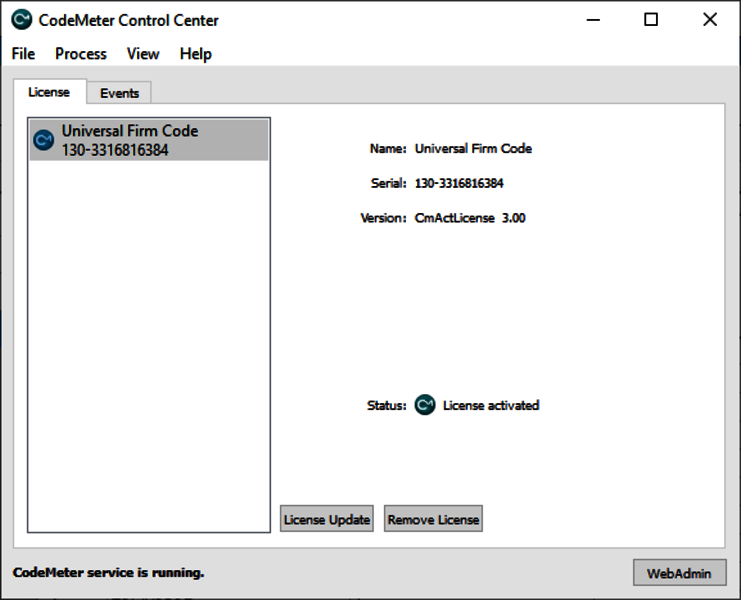Click the CmActLicense 3.00 version text
The image size is (741, 600).
470,218
